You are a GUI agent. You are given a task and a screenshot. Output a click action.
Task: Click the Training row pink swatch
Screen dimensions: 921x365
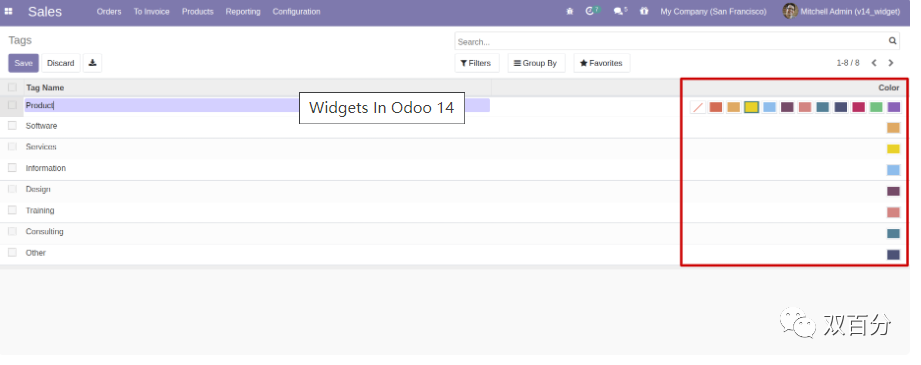click(893, 212)
